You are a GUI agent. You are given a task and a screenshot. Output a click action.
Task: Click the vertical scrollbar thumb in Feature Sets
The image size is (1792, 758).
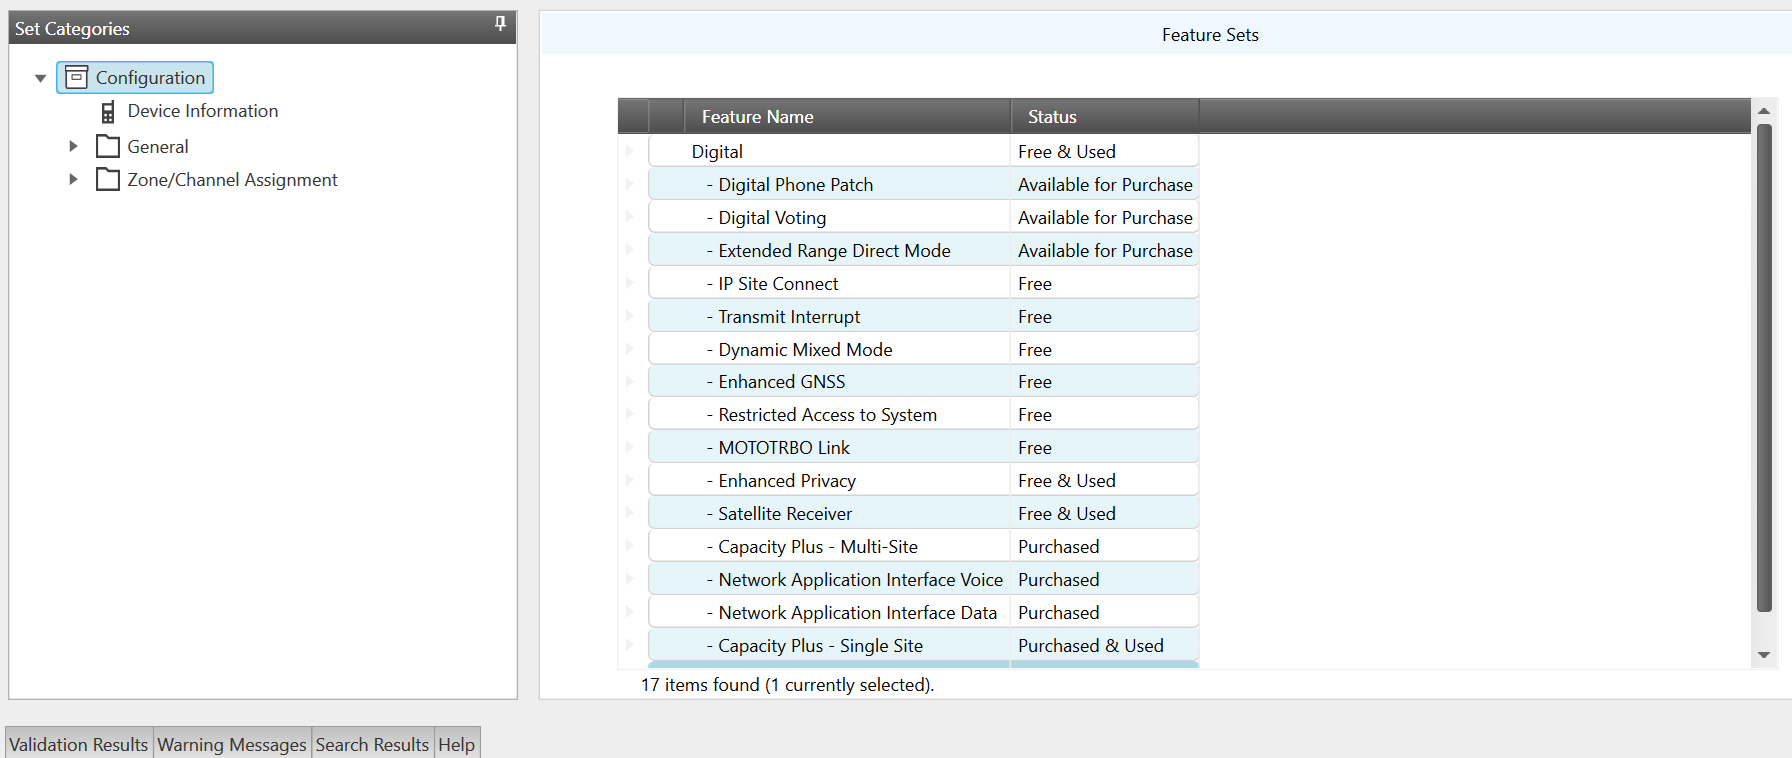(x=1764, y=367)
